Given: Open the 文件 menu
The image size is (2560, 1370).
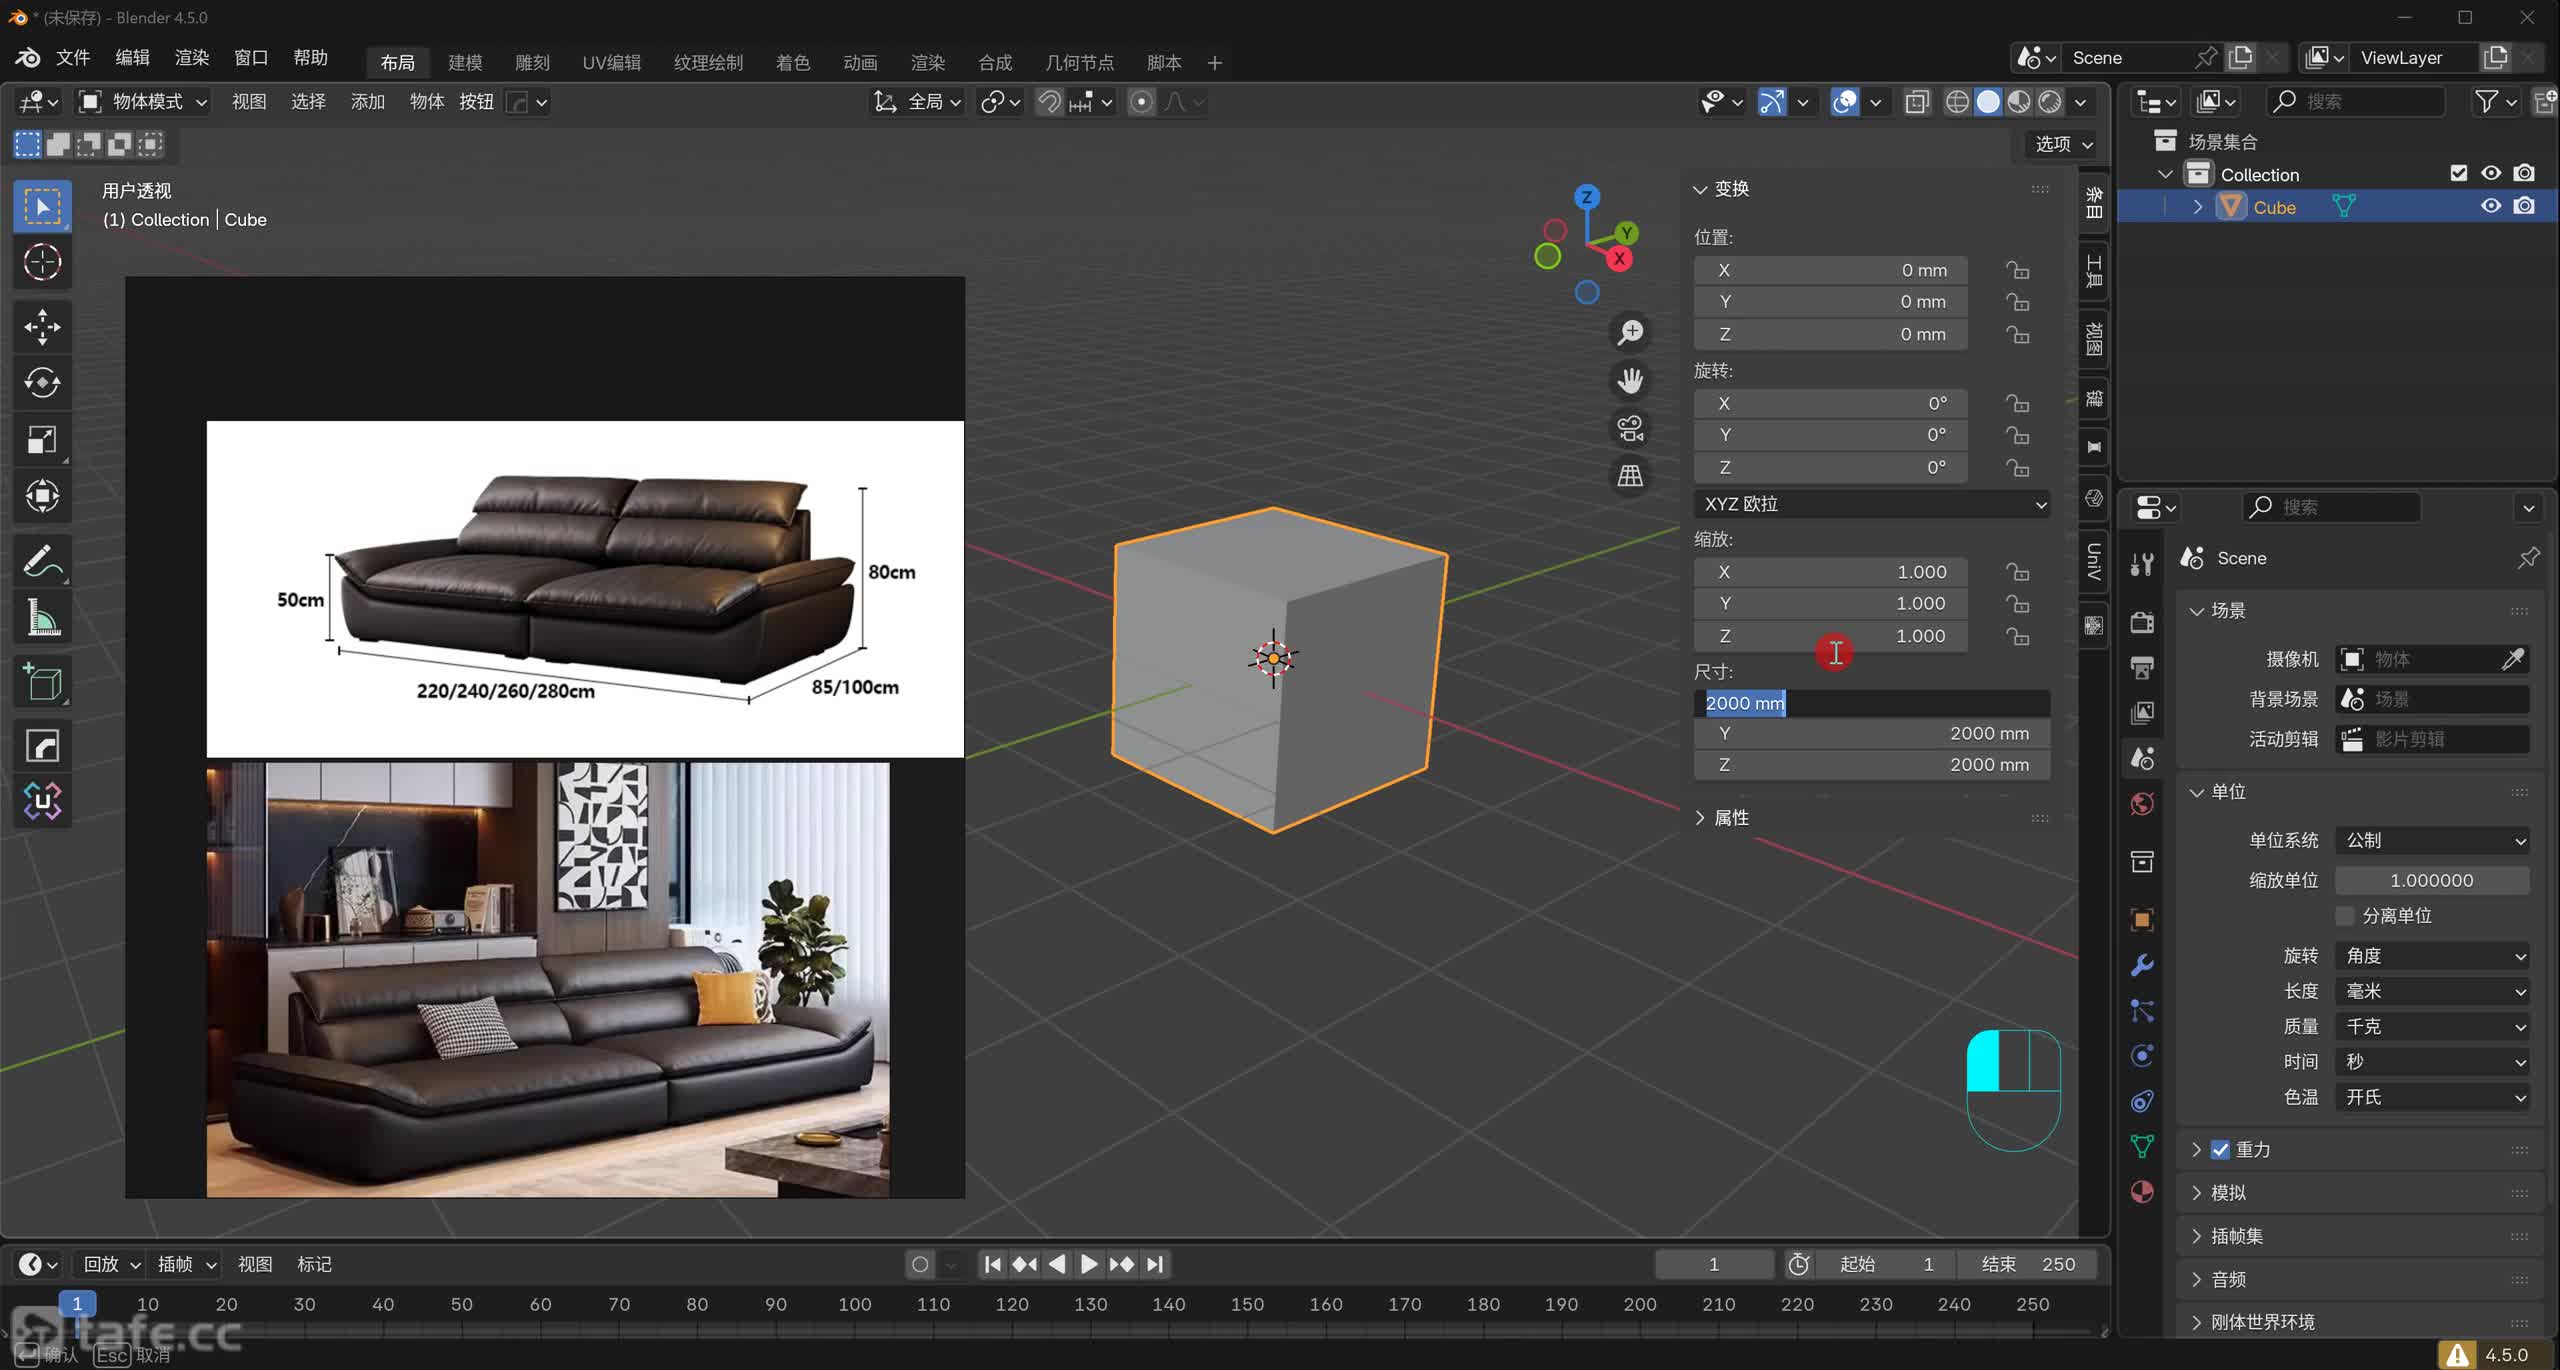Looking at the screenshot, I should 73,58.
